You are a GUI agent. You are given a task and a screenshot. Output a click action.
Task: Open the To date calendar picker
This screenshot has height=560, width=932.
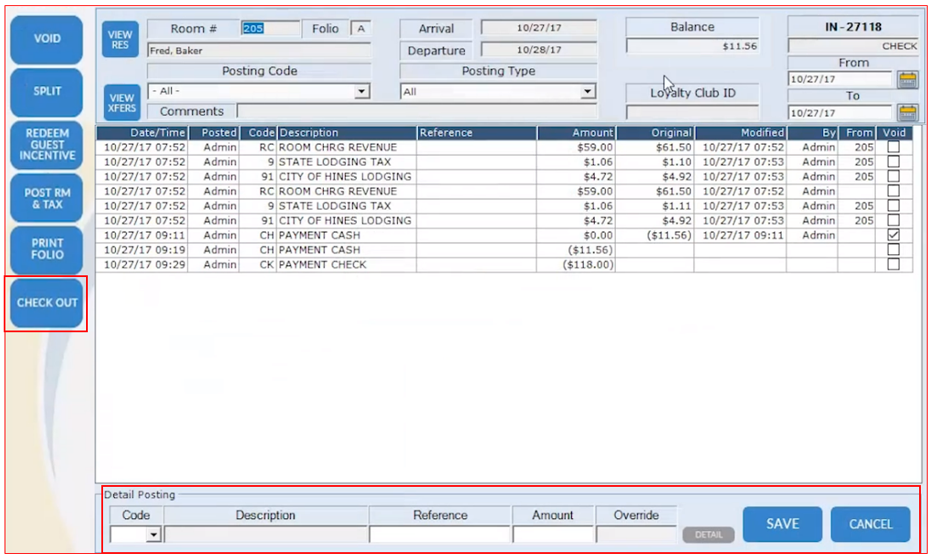(907, 113)
